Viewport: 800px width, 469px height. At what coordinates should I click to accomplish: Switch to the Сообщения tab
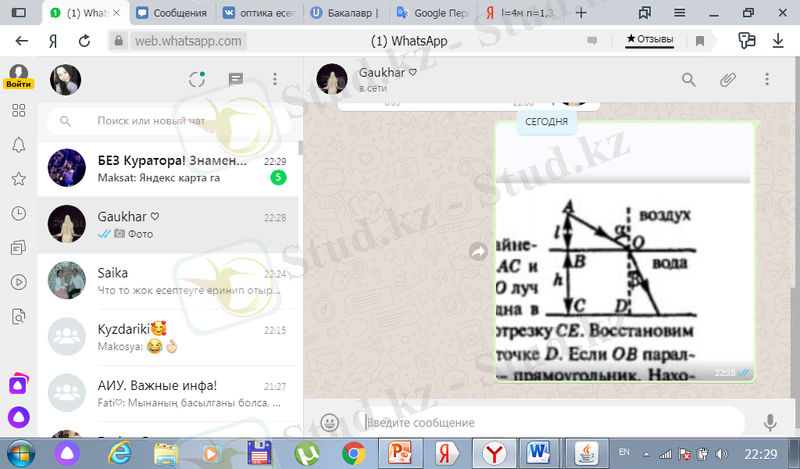click(172, 13)
